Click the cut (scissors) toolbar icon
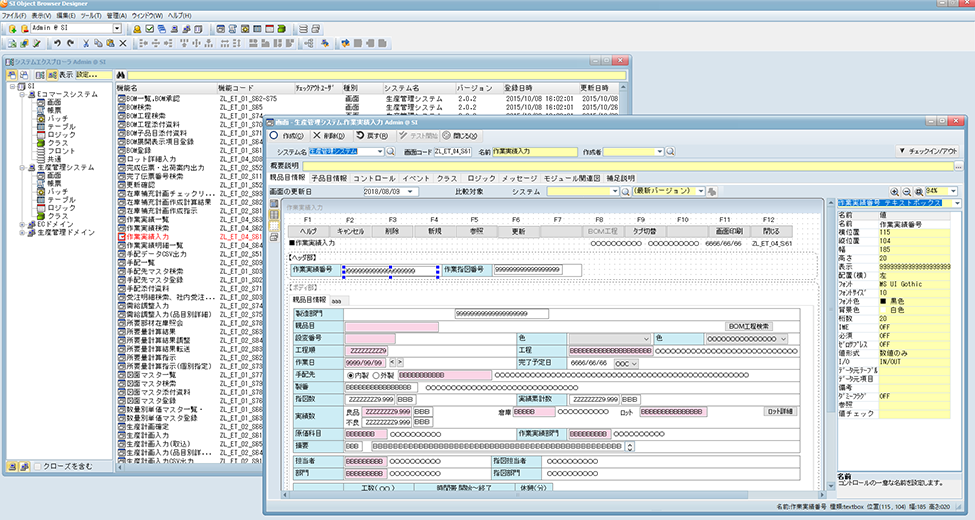The image size is (975, 520). (87, 44)
